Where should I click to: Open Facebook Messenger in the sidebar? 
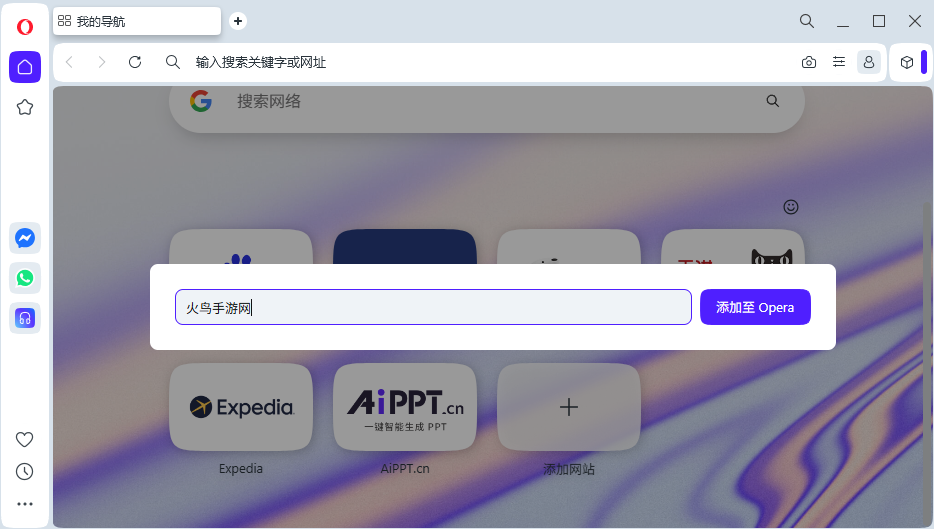tap(25, 238)
